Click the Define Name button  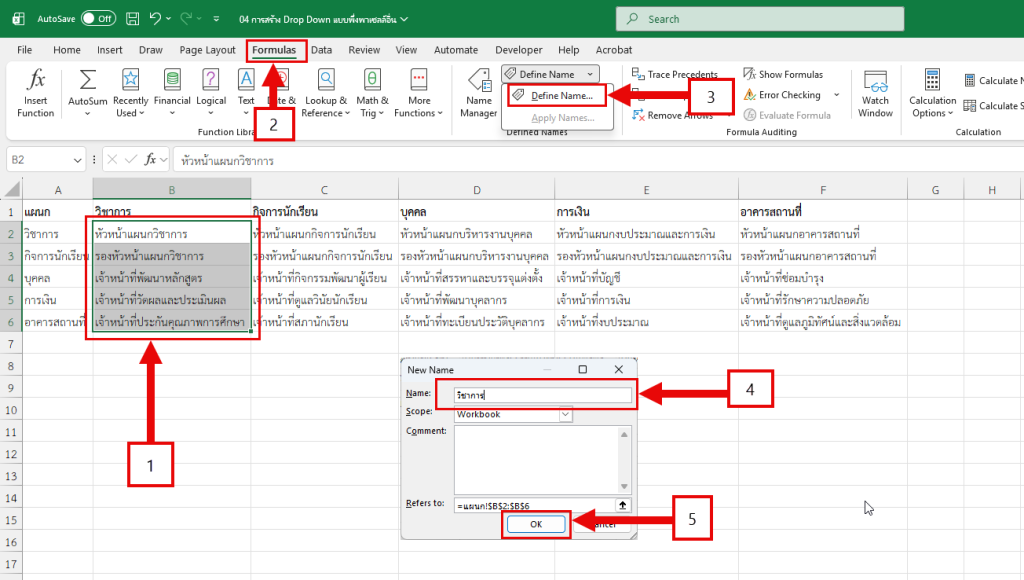point(542,74)
